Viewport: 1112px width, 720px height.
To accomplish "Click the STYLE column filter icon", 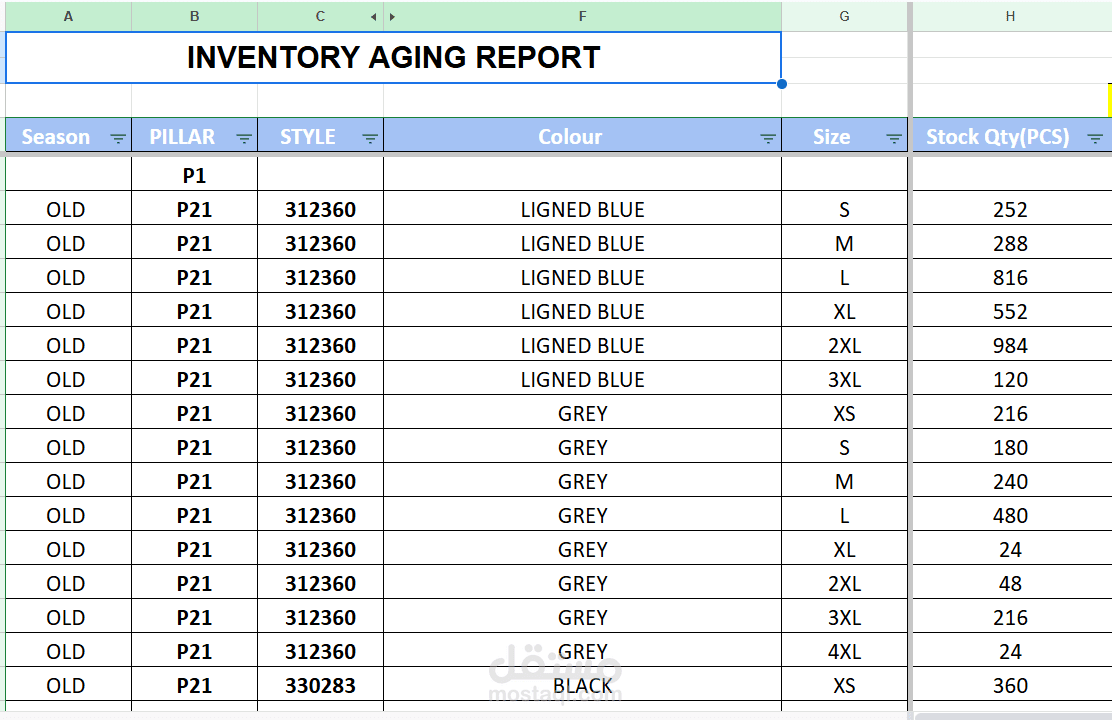I will point(370,138).
